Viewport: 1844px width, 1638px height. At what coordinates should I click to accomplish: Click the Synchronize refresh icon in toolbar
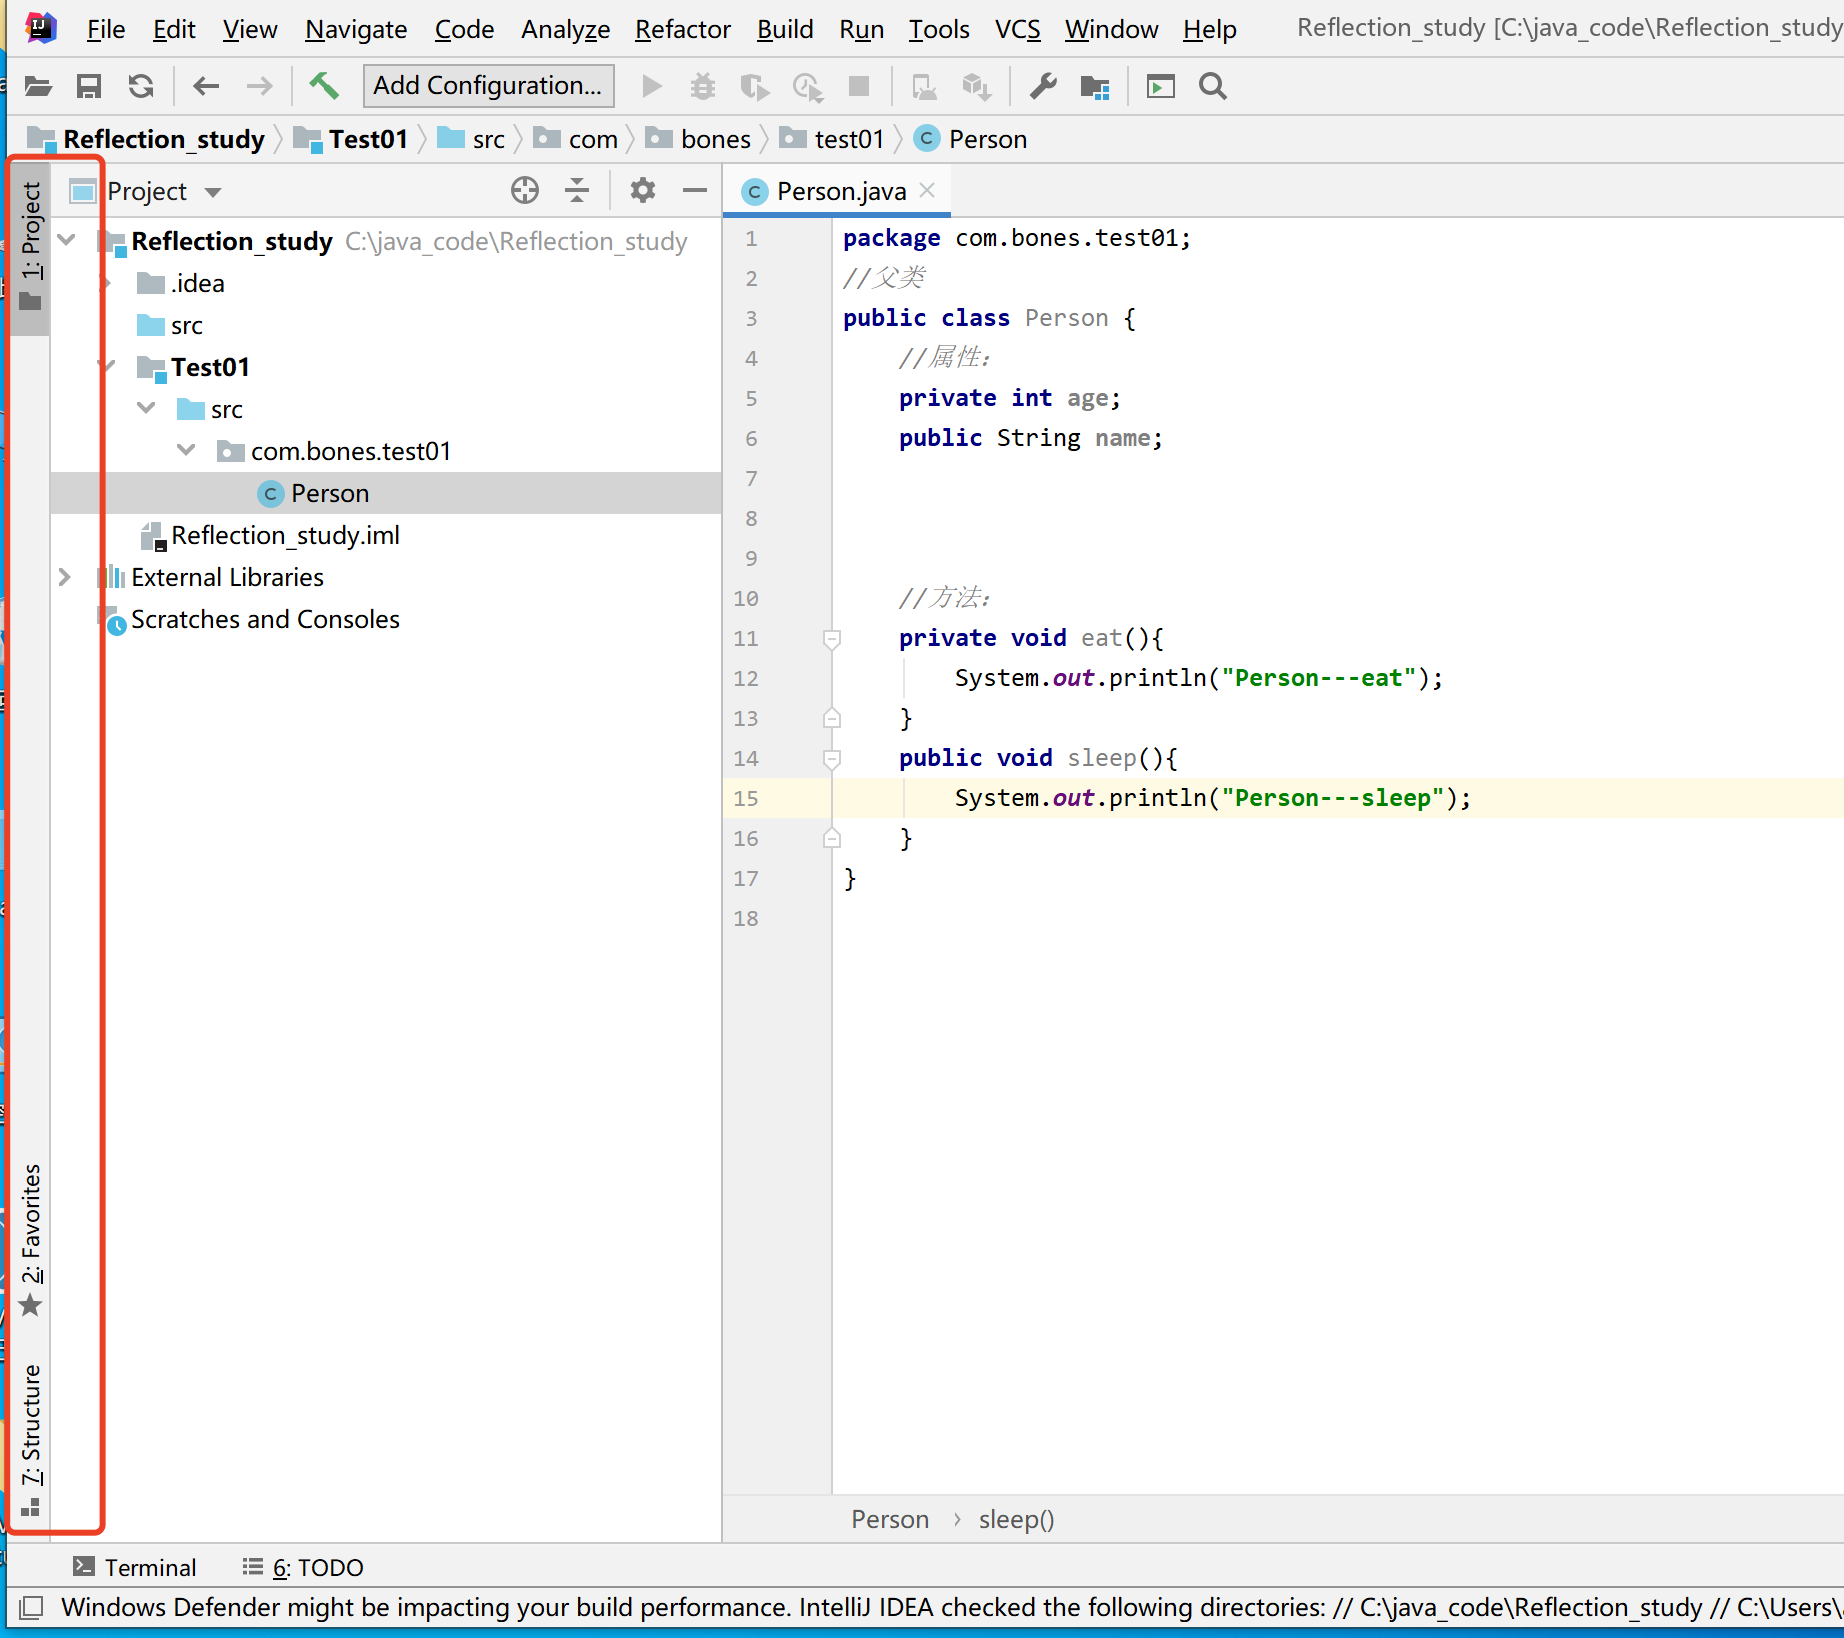pos(141,86)
